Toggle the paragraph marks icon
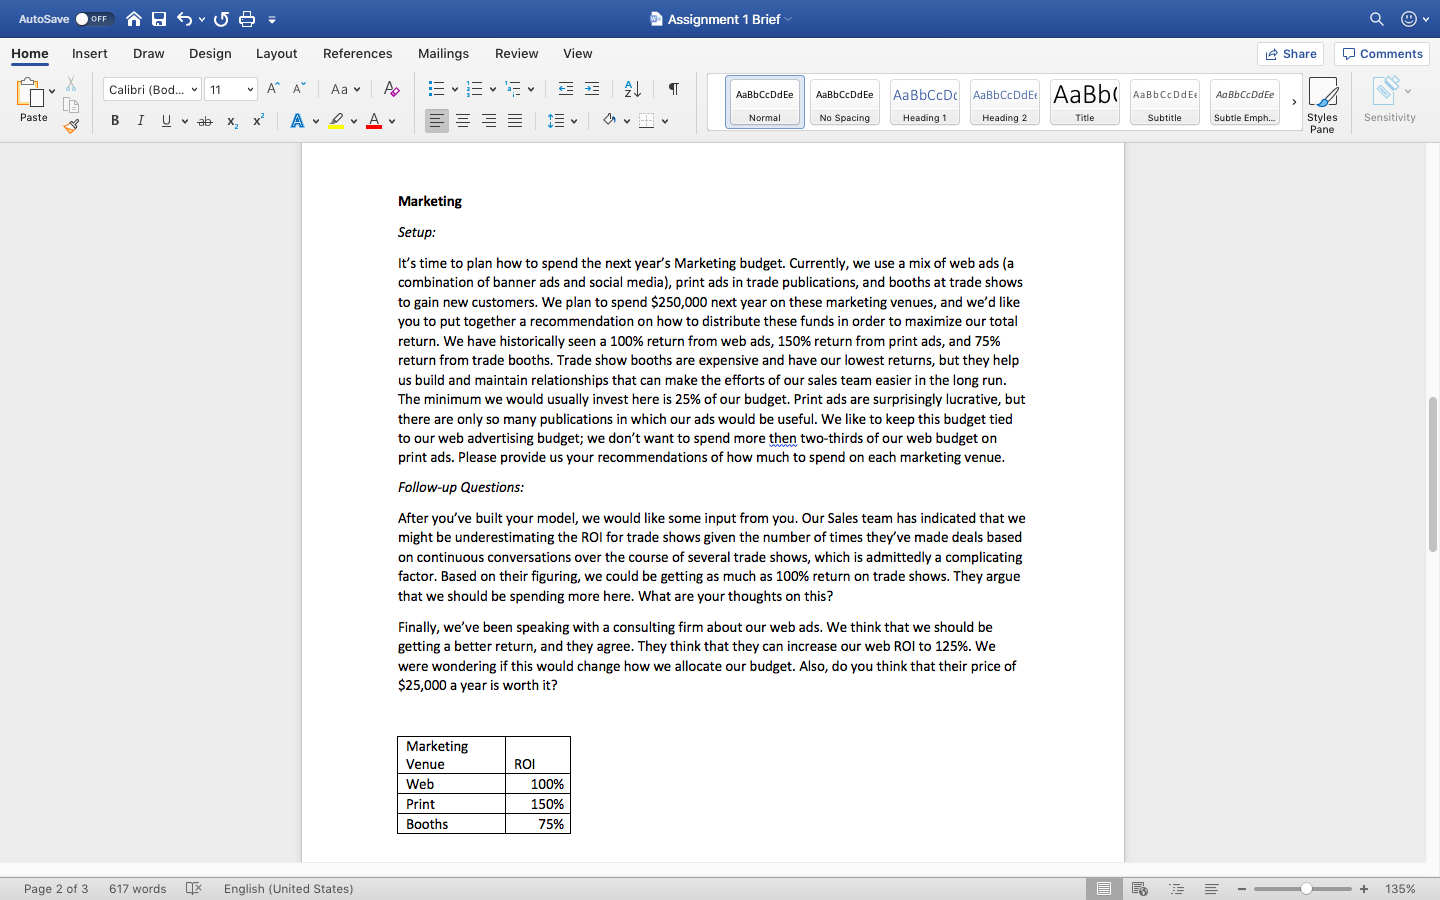 tap(673, 89)
